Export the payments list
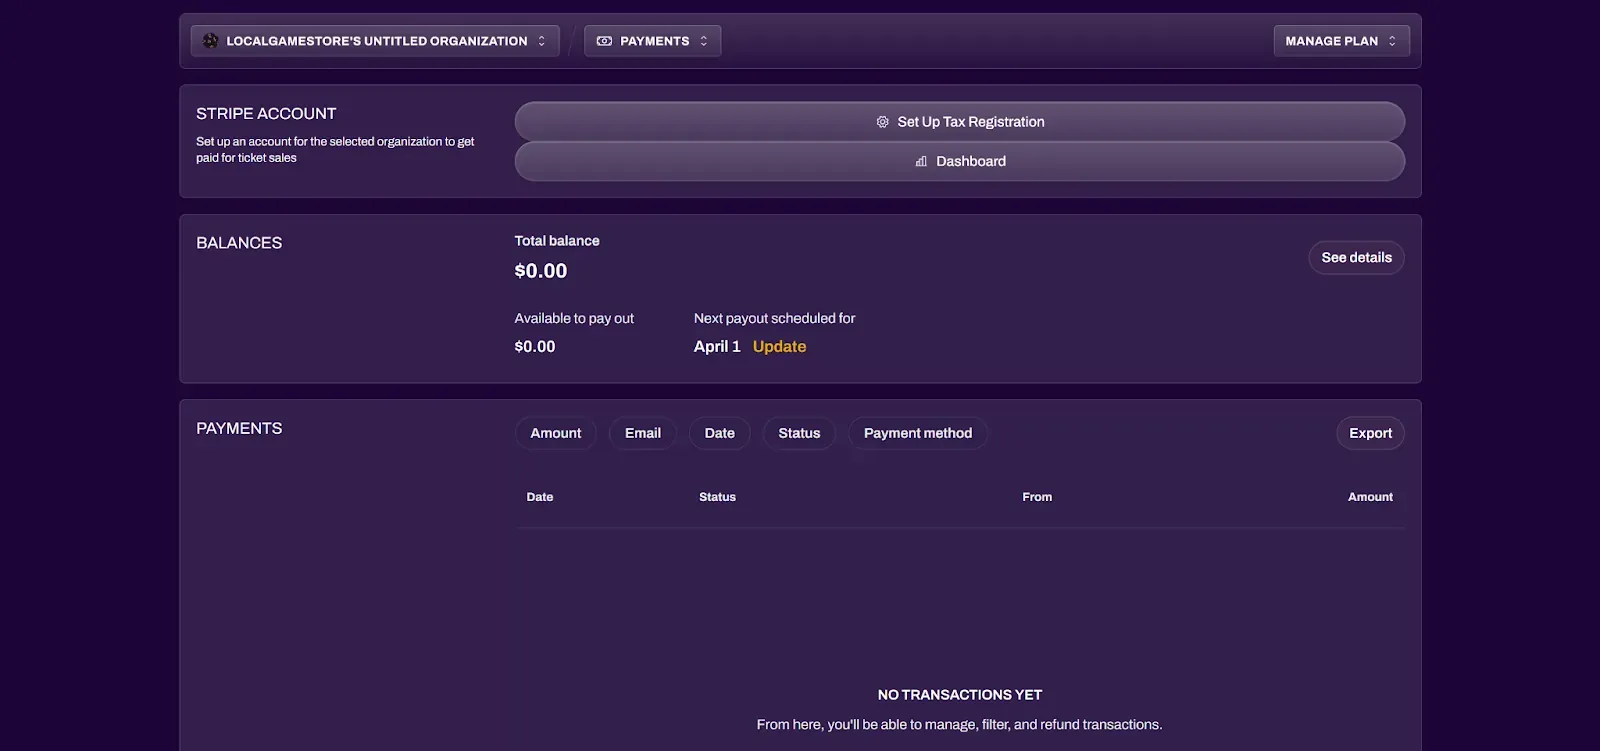The image size is (1600, 751). tap(1370, 433)
